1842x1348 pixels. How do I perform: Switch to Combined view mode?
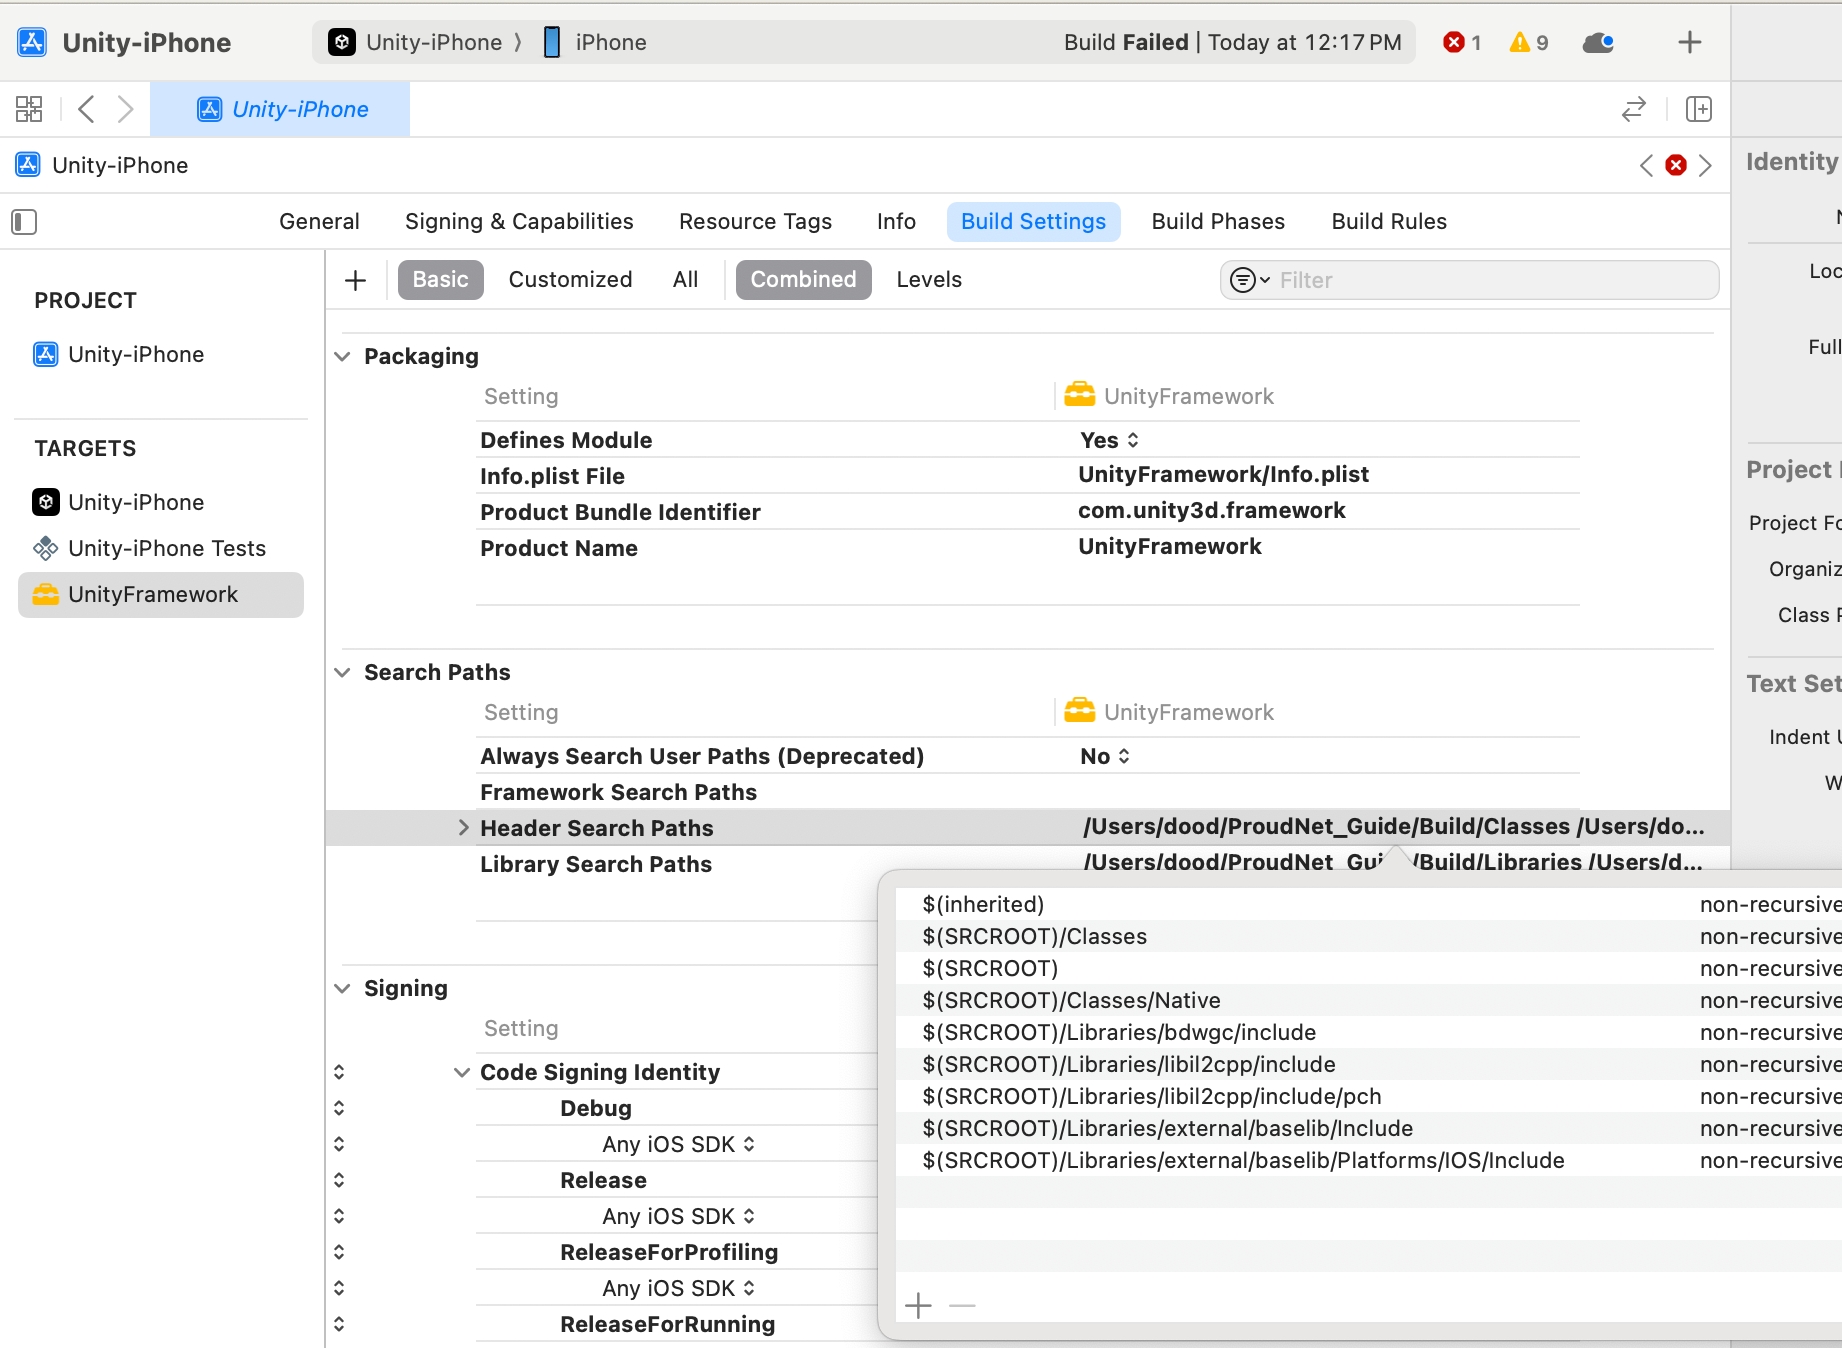[x=803, y=280]
